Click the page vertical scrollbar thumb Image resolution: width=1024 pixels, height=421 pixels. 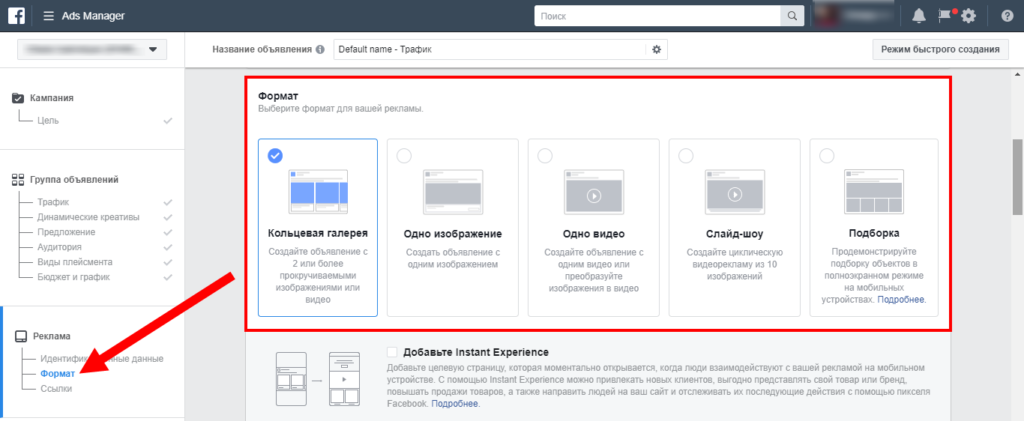click(x=1017, y=177)
